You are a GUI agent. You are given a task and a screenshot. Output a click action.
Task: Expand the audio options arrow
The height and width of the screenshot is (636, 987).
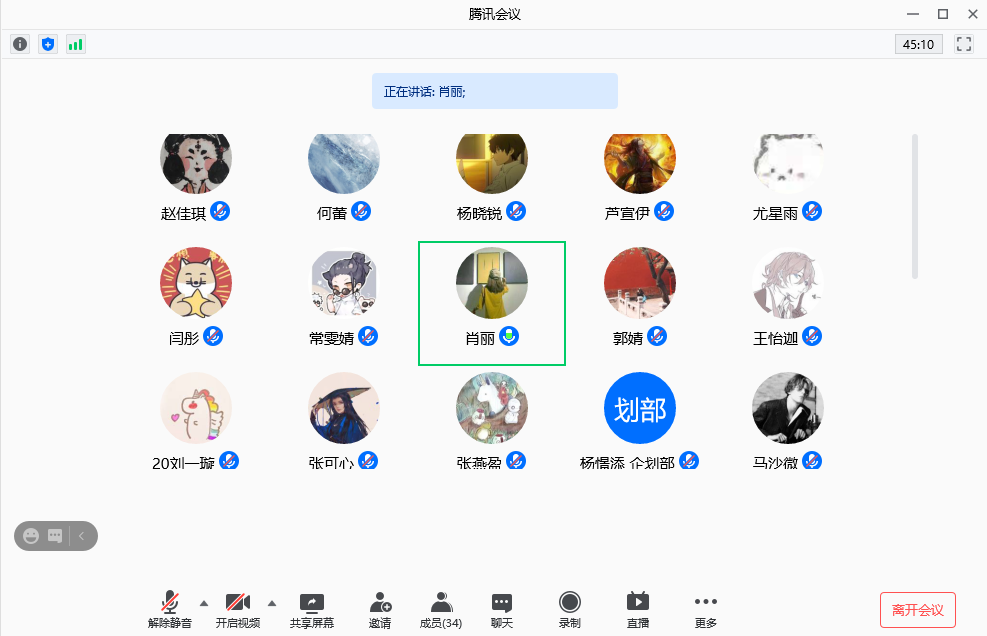[x=204, y=603]
